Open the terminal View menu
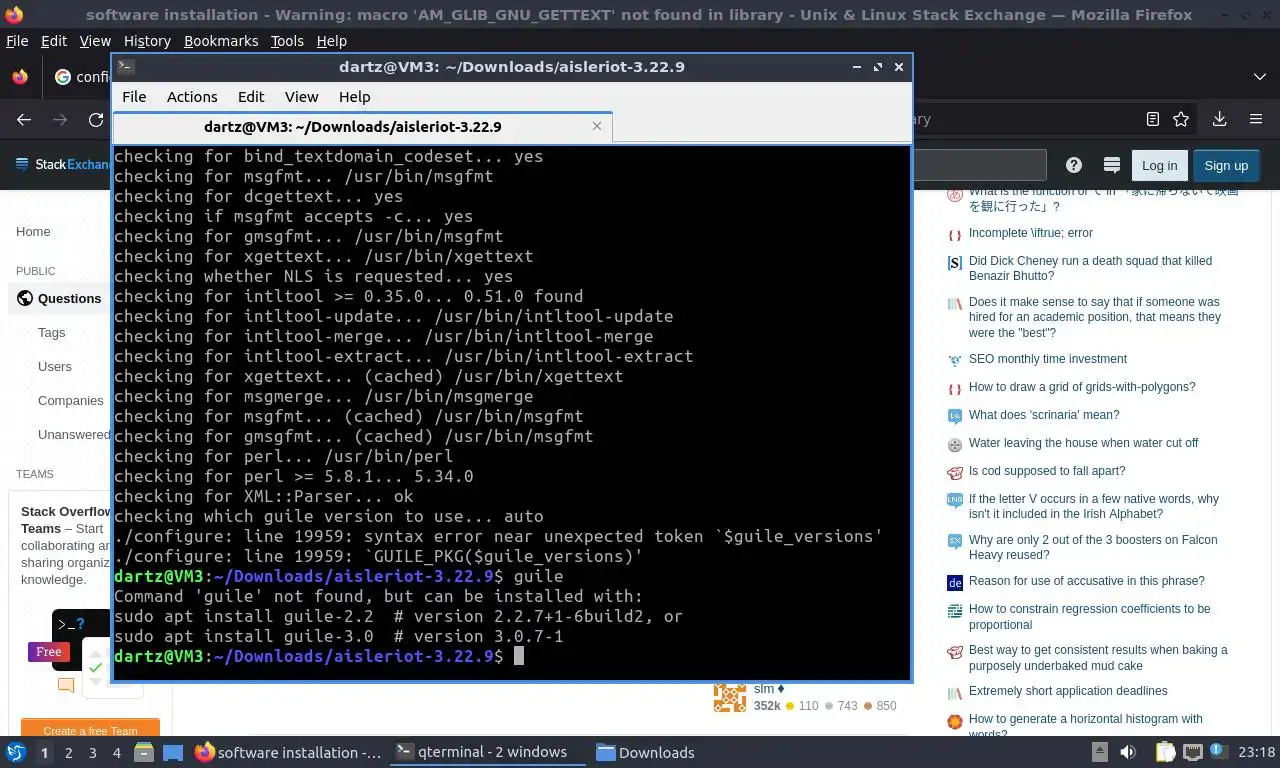 pos(301,97)
